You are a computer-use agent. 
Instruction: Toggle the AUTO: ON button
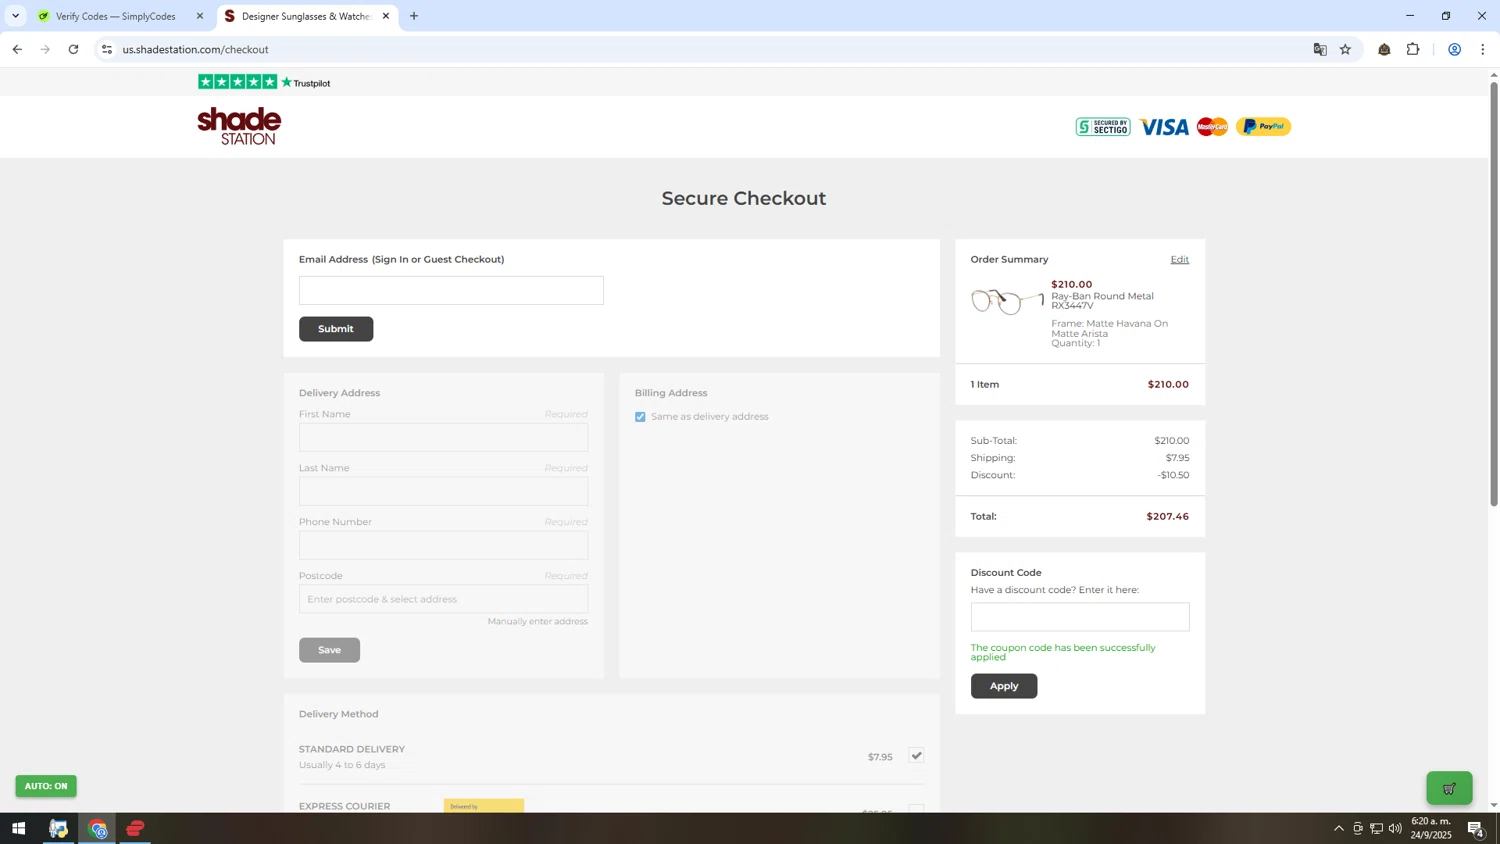tap(46, 786)
